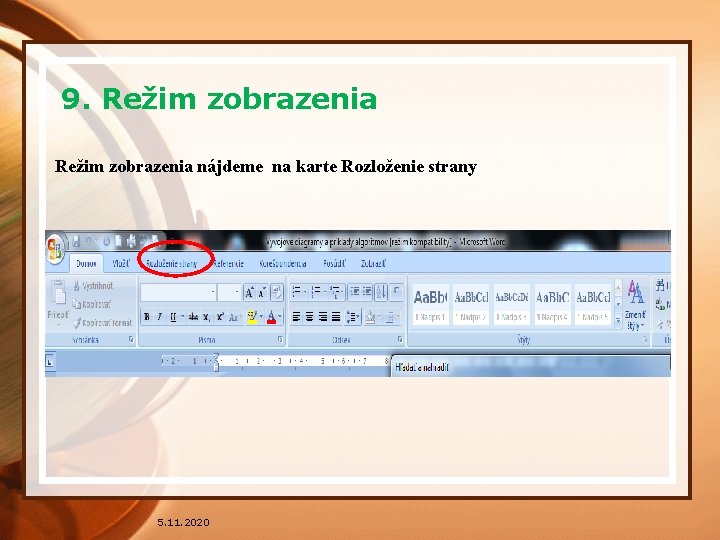Click the Multilevel list icon
720x540 pixels.
point(337,291)
